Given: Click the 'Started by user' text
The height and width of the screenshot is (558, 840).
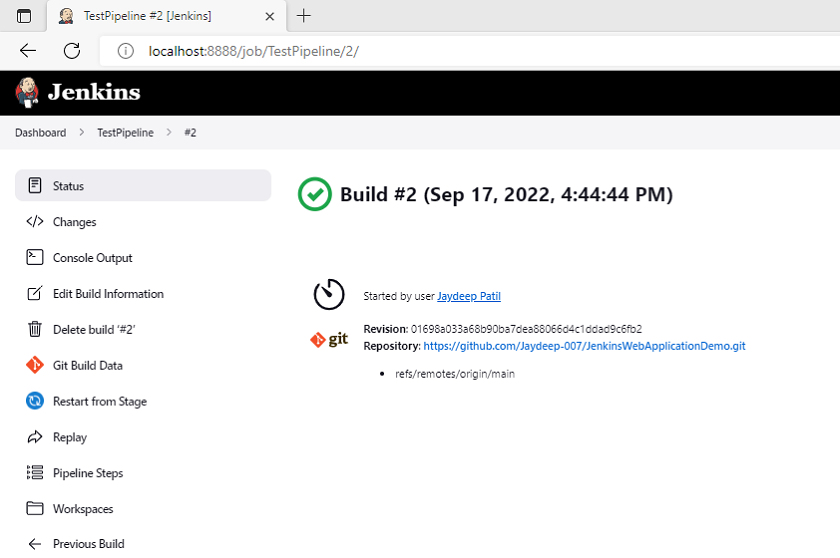Looking at the screenshot, I should click(399, 296).
